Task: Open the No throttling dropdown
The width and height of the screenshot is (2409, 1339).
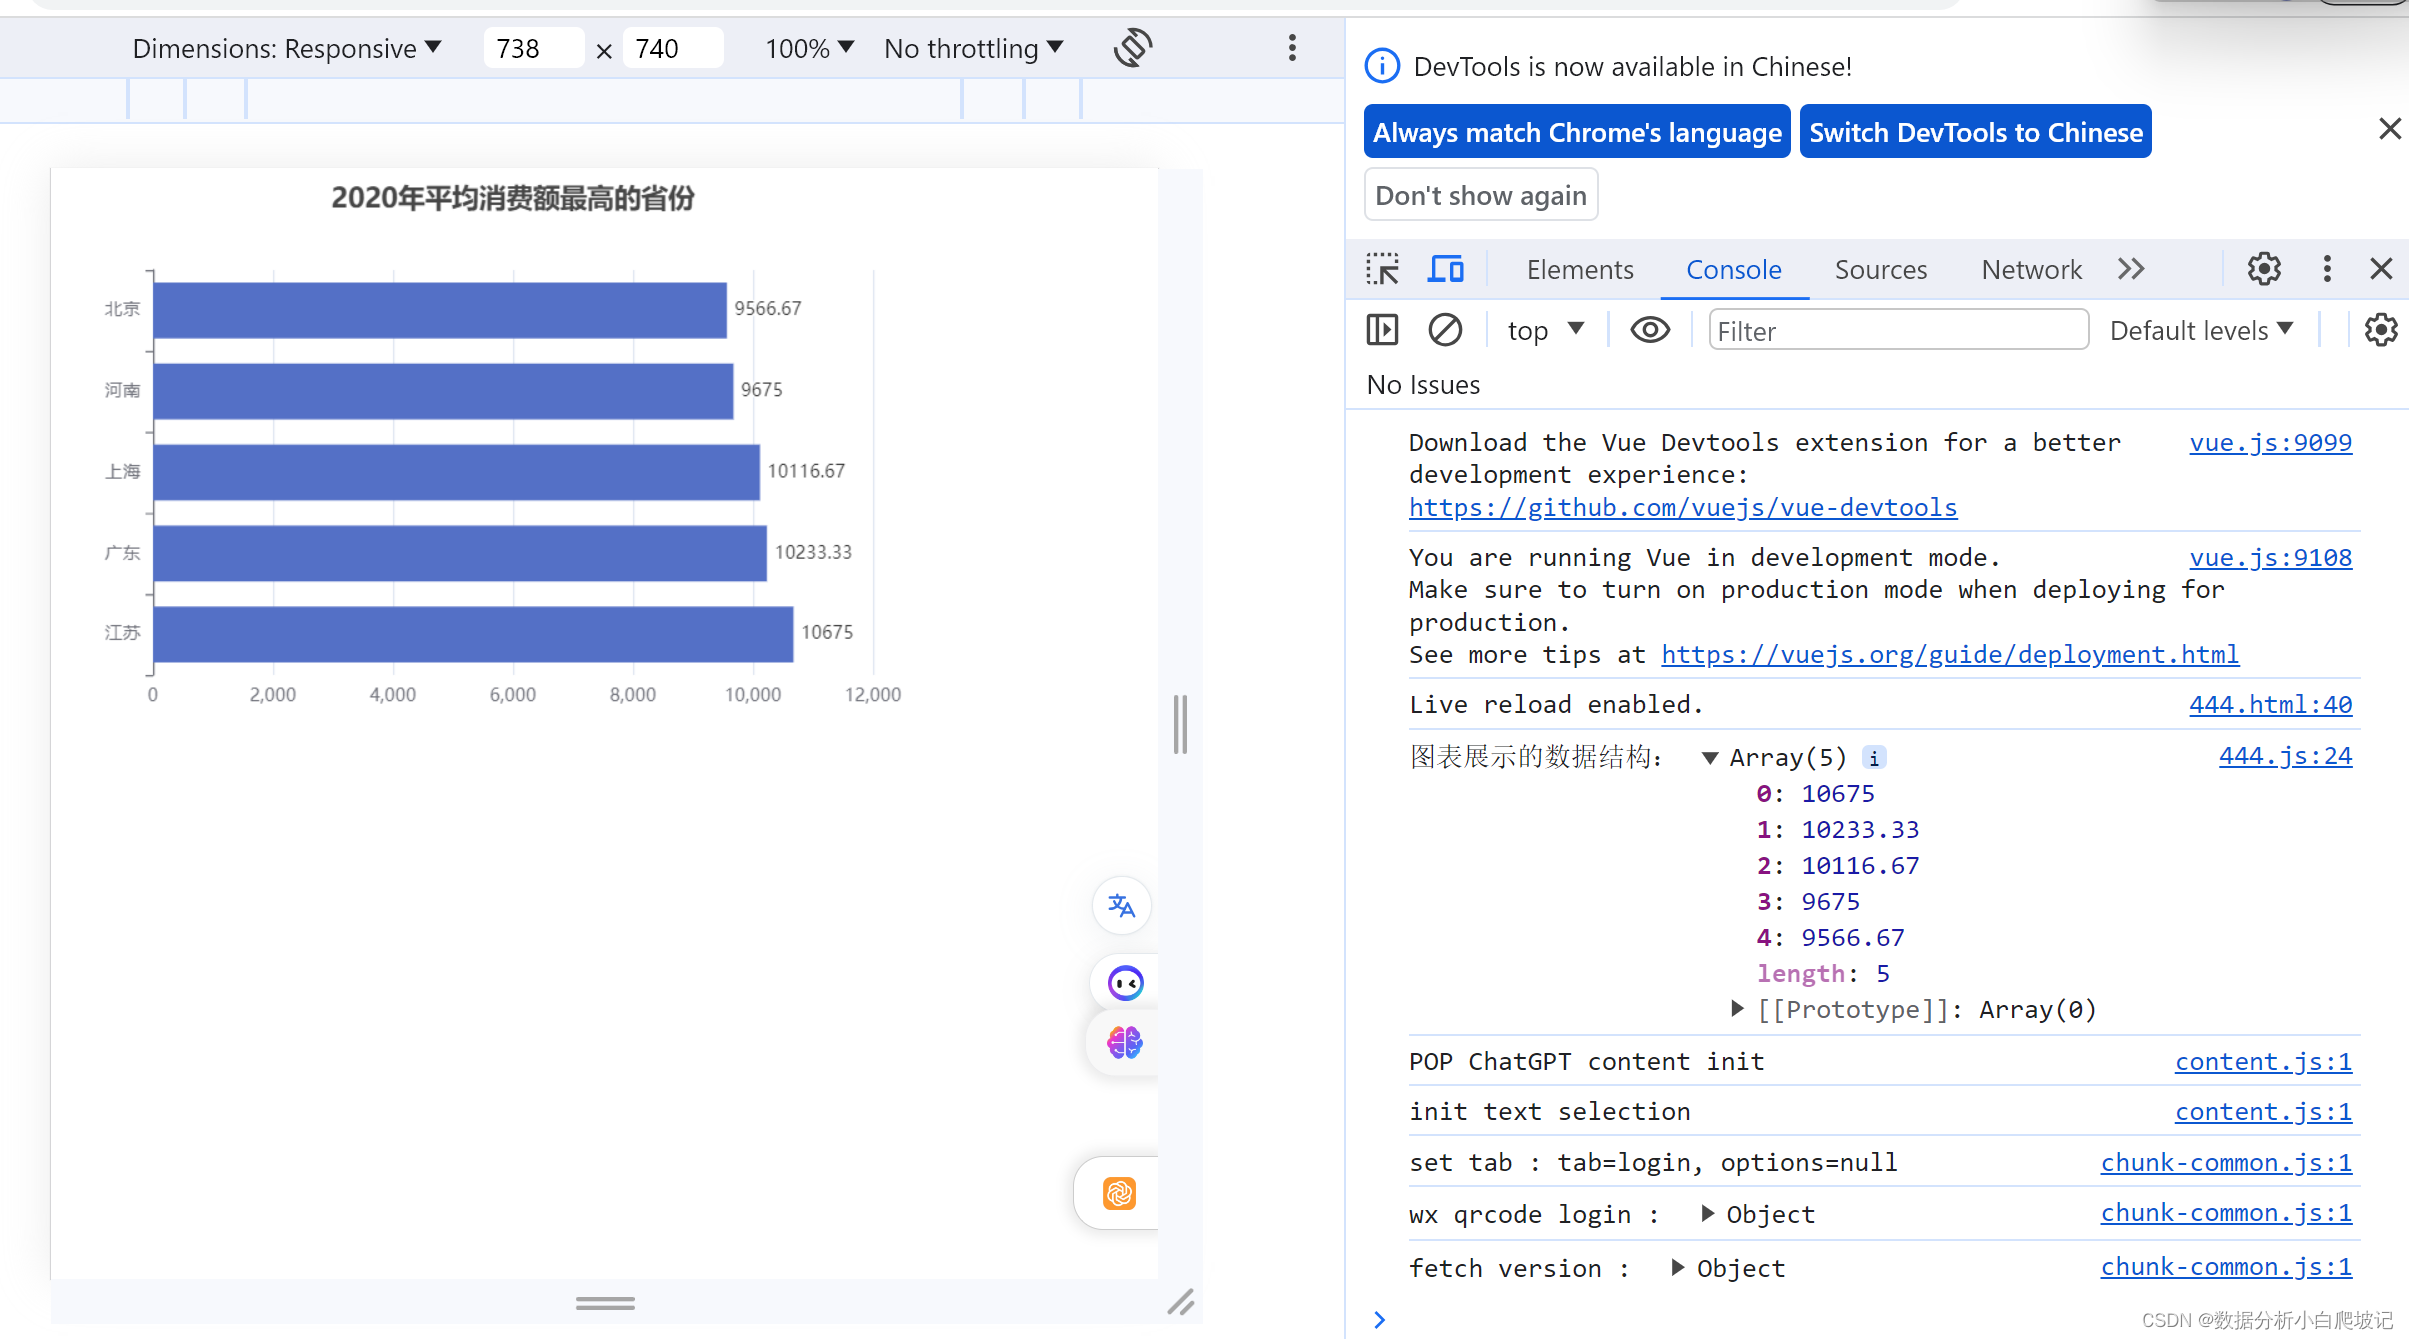Action: pyautogui.click(x=974, y=48)
